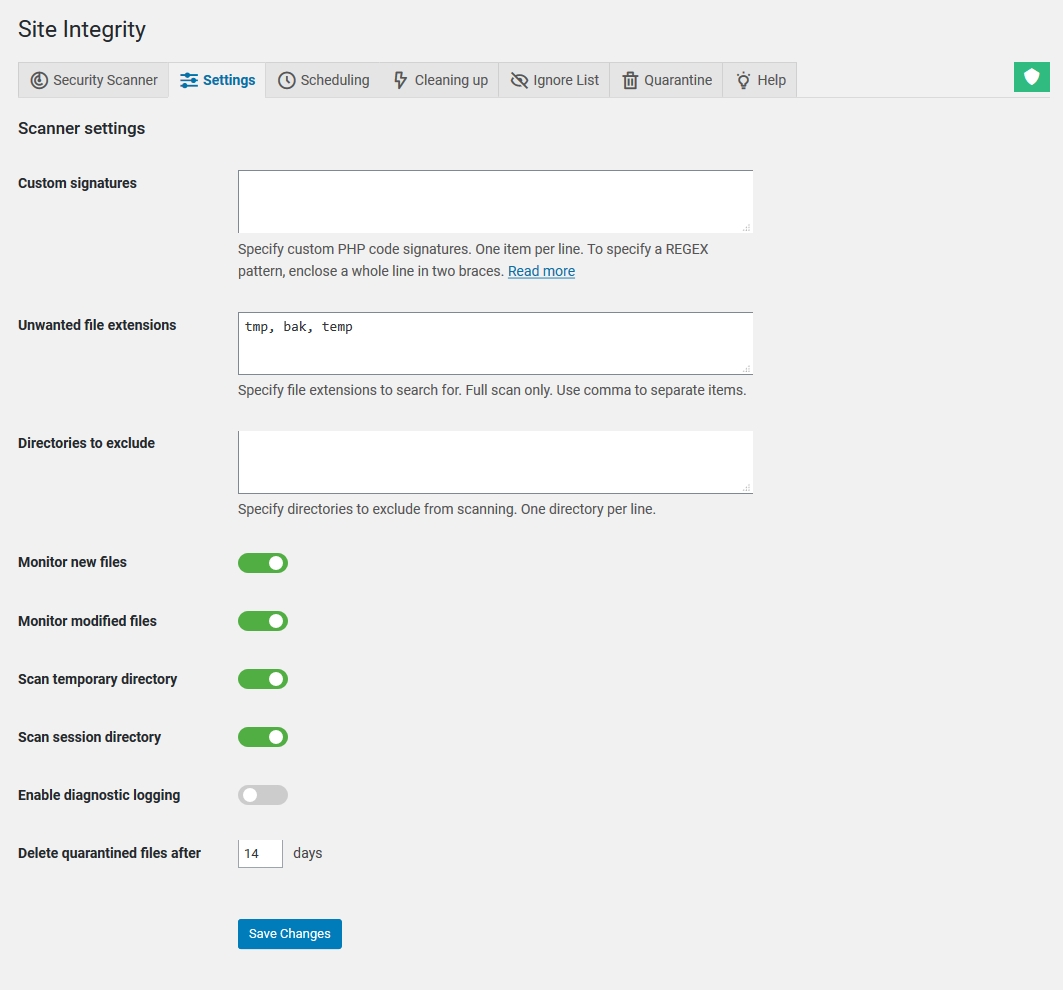Viewport: 1063px width, 990px height.
Task: Click the crossed-eye icon on Ignore List tab
Action: pos(519,80)
